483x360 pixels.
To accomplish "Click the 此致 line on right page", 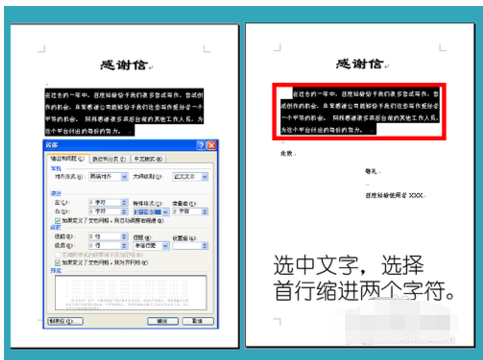I will pos(287,153).
